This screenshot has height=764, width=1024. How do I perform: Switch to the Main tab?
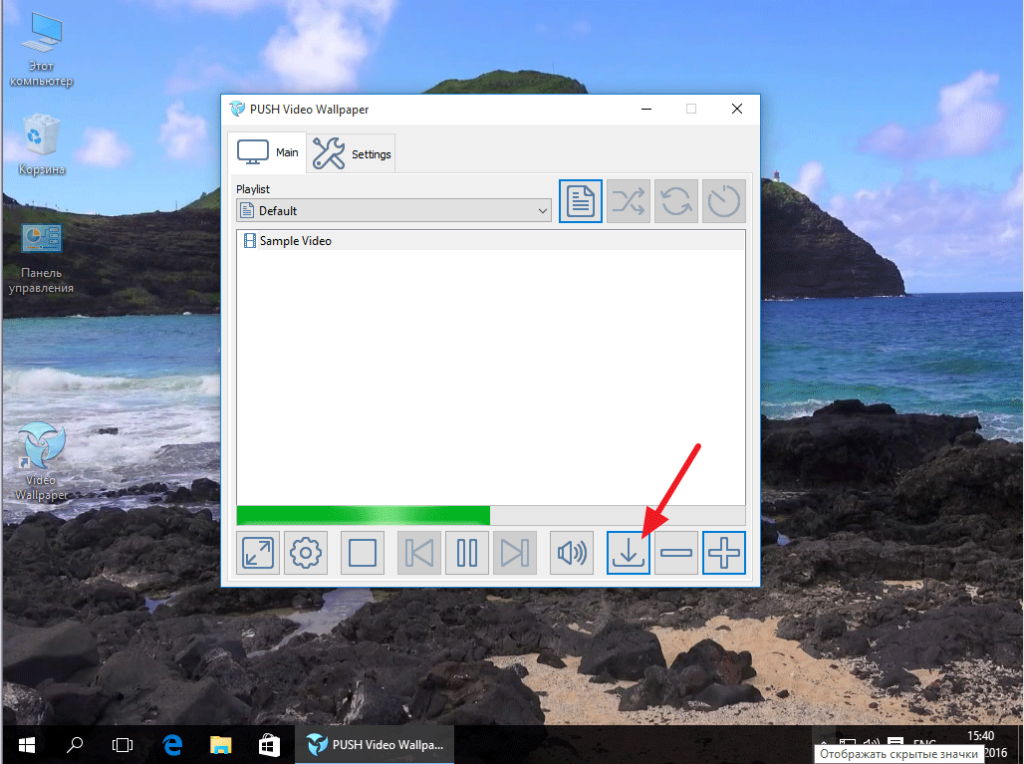[267, 153]
